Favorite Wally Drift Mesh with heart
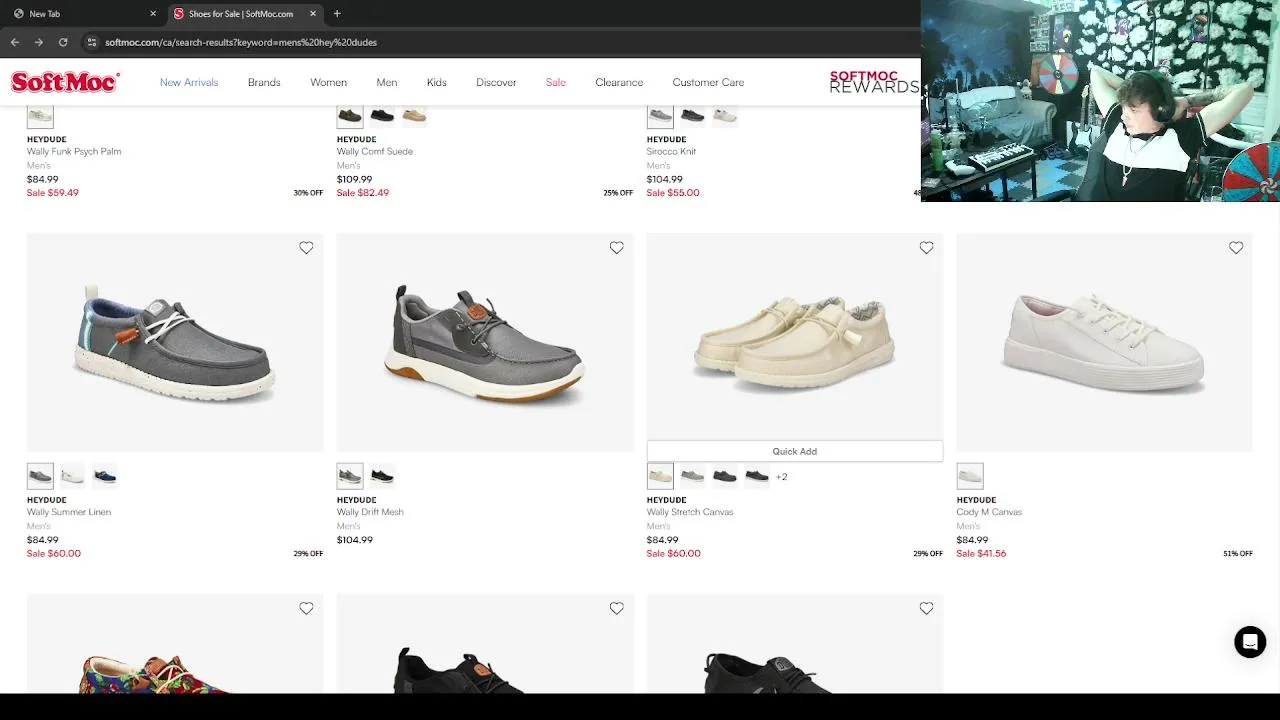The width and height of the screenshot is (1280, 720). 616,248
